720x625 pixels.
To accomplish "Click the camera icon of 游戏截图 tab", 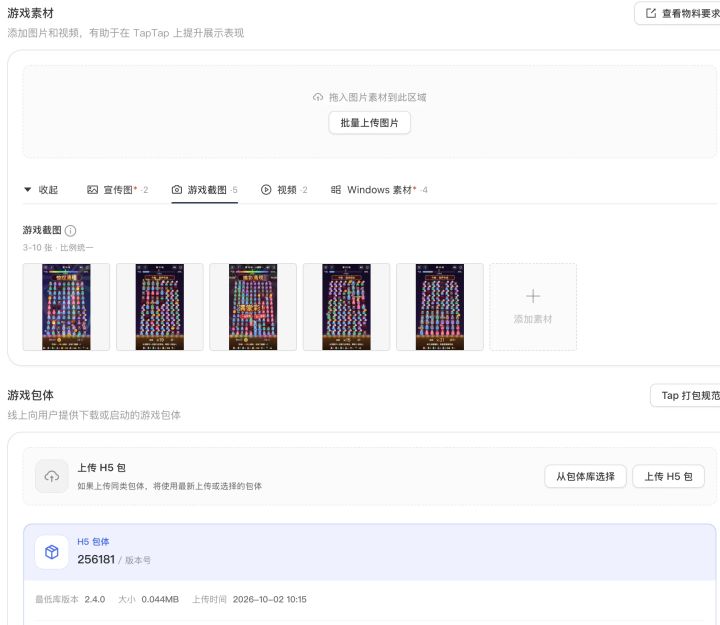I will point(177,190).
